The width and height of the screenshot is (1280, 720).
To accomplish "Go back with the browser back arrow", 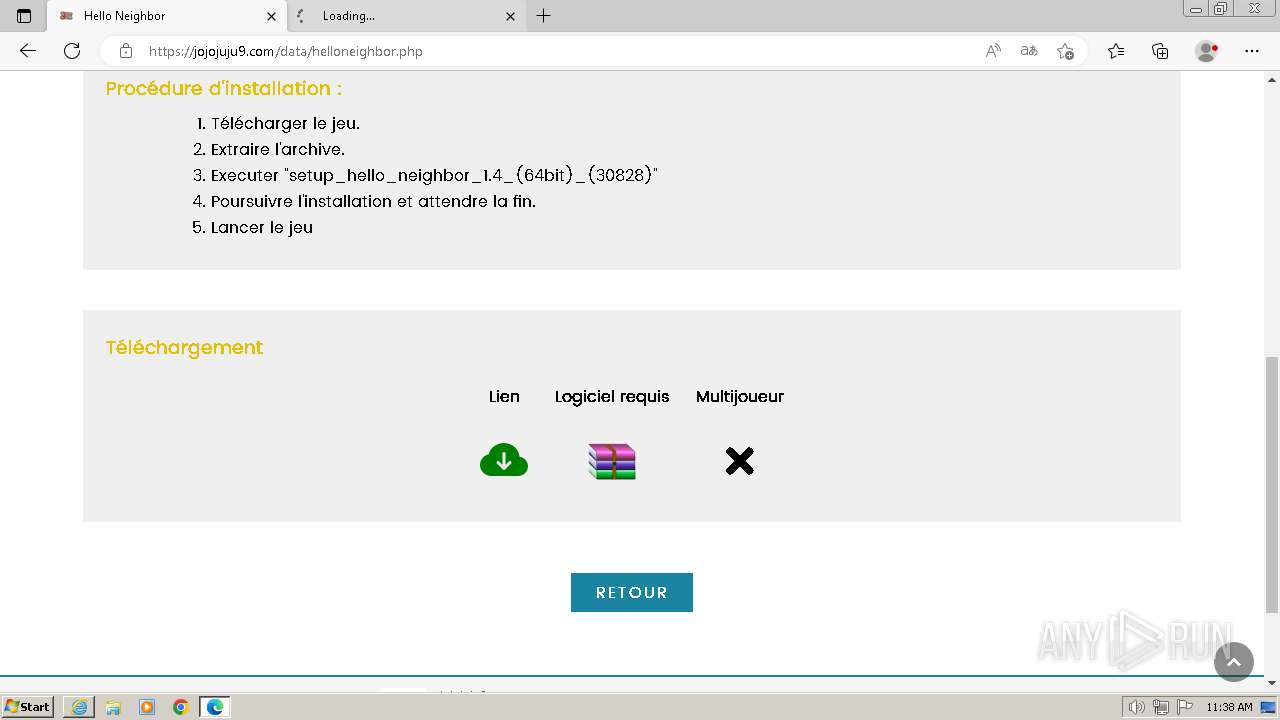I will [x=28, y=51].
